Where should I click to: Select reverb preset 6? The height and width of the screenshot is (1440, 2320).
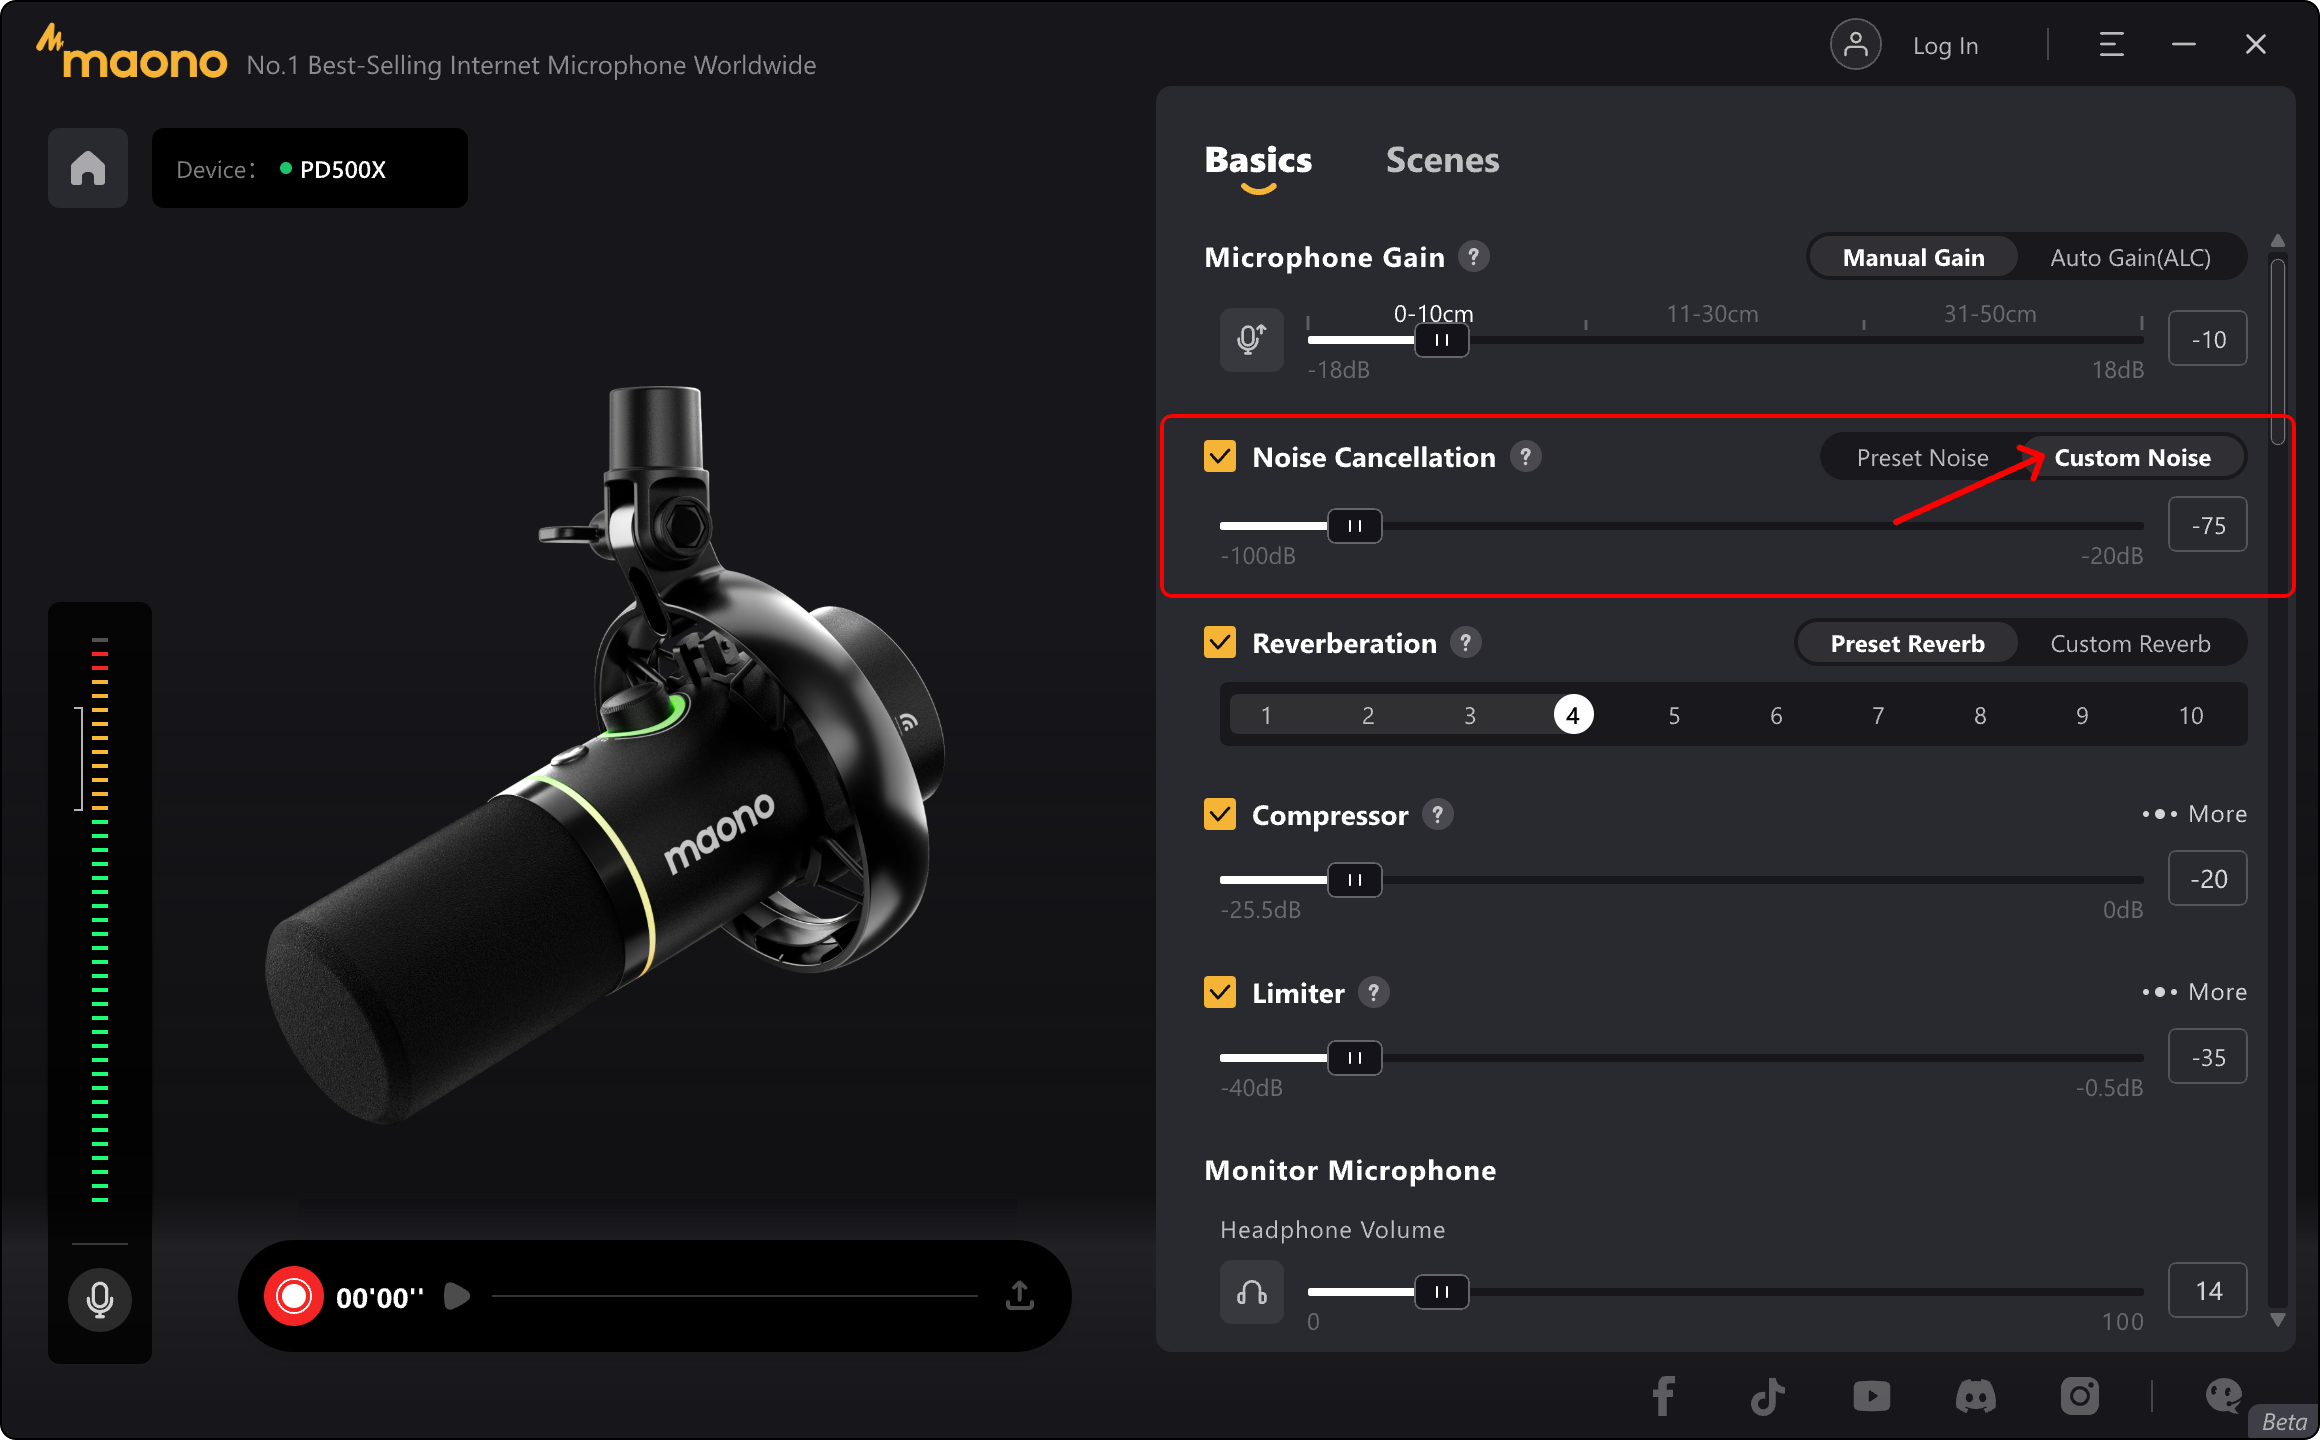coord(1776,715)
